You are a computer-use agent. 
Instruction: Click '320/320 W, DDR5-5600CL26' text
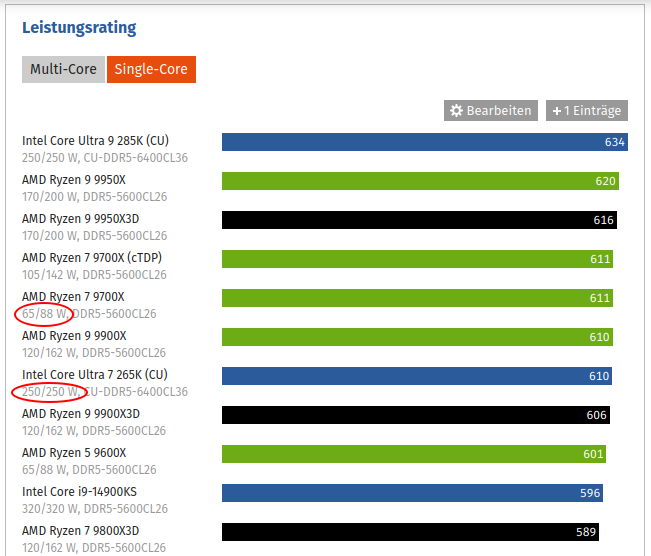pyautogui.click(x=95, y=509)
